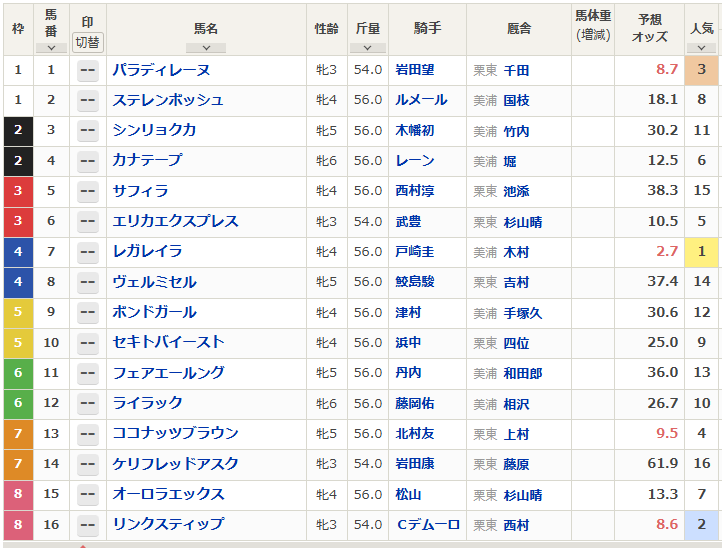Sort by 人気 using its header arrow

[x=701, y=47]
